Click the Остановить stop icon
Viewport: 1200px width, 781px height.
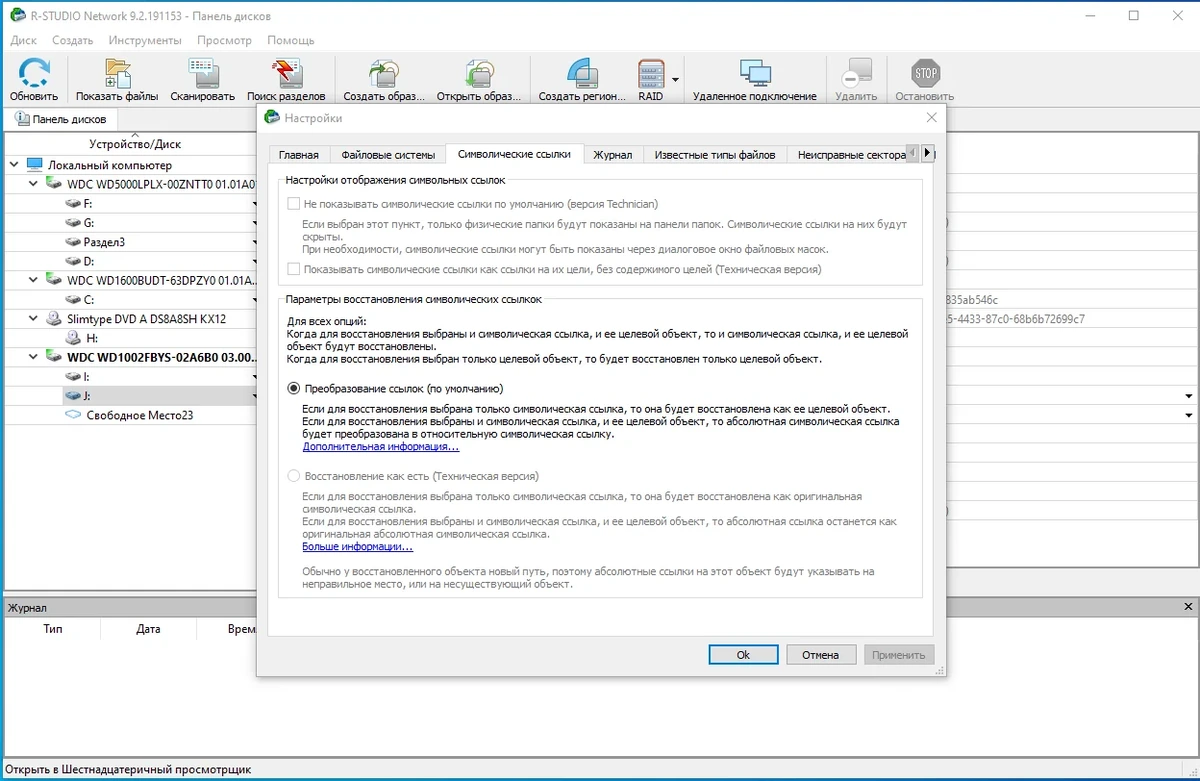(925, 73)
